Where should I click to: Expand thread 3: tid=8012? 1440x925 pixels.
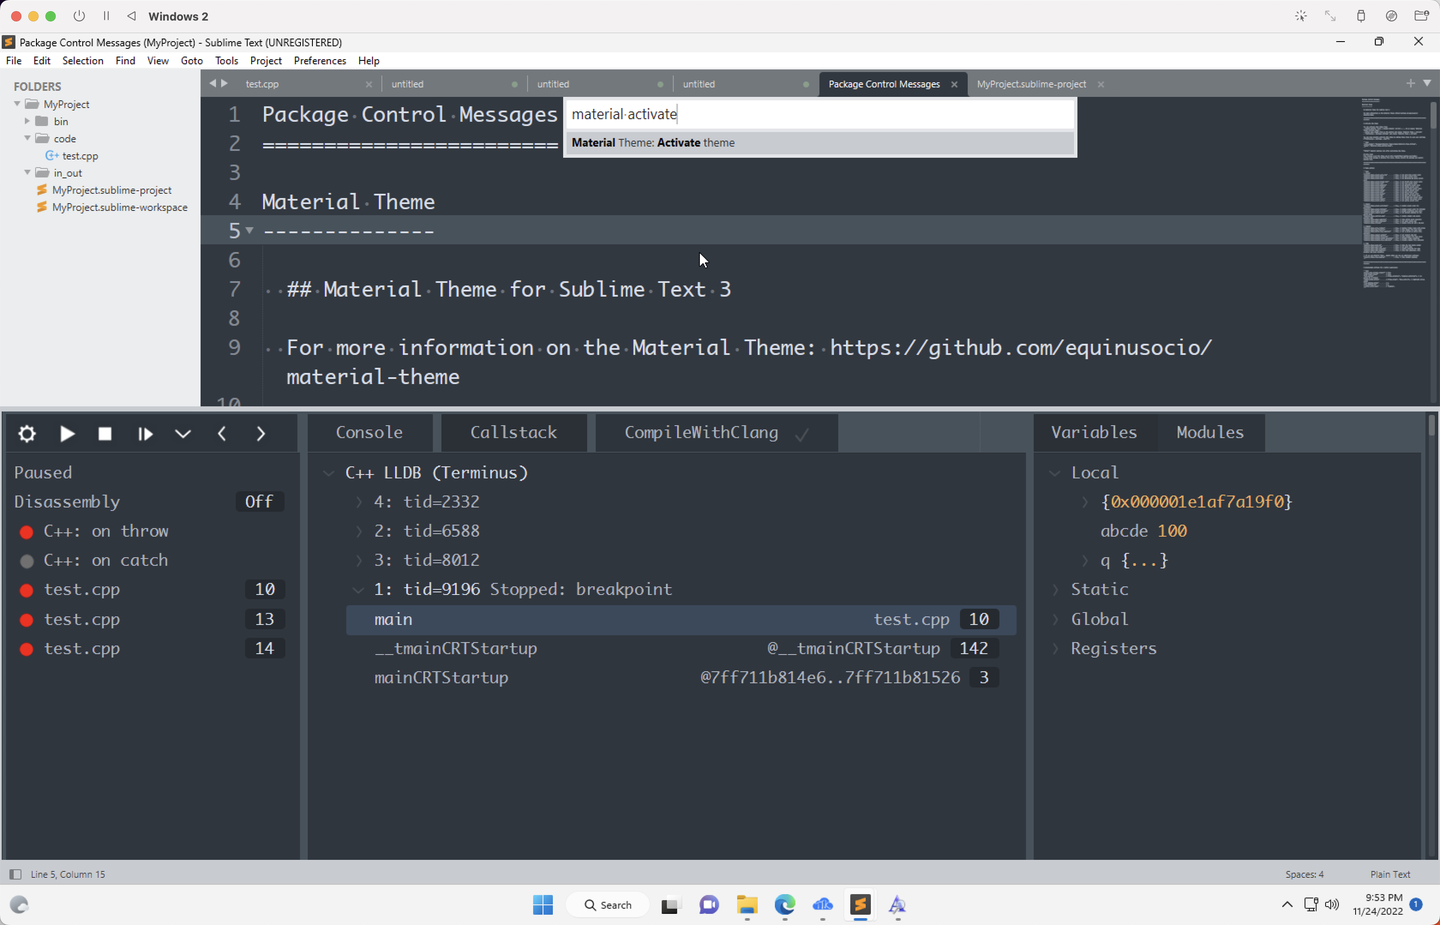359,561
